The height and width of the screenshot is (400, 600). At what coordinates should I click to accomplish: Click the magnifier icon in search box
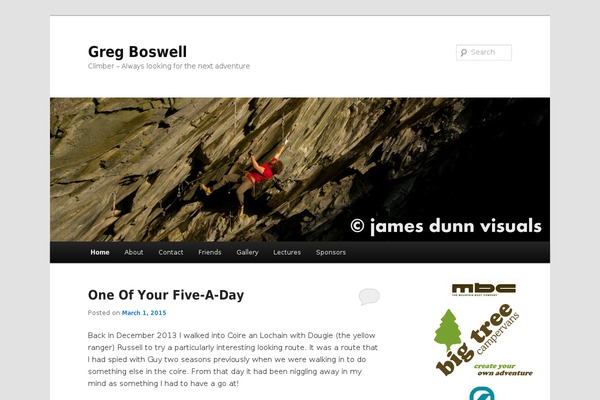click(464, 52)
